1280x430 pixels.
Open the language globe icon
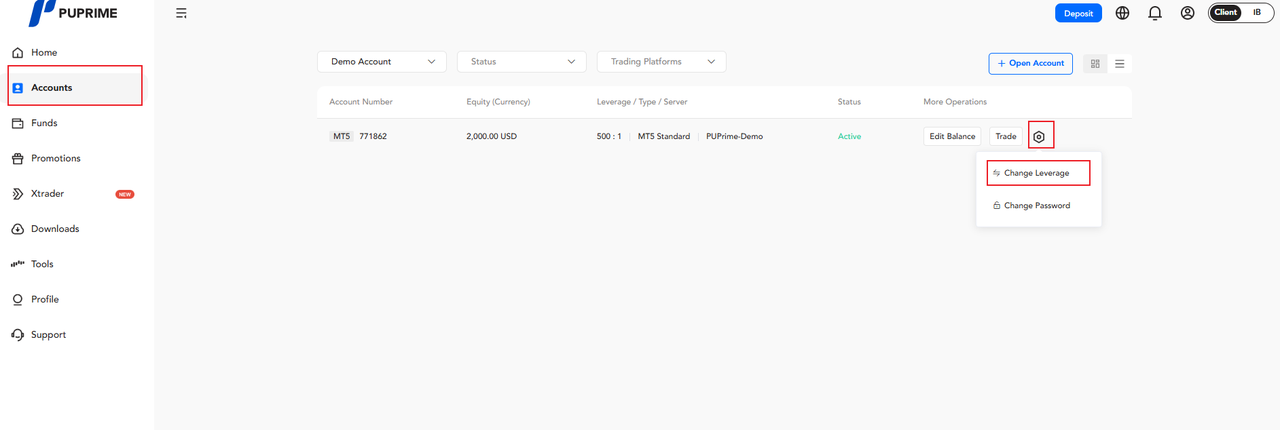pos(1122,13)
